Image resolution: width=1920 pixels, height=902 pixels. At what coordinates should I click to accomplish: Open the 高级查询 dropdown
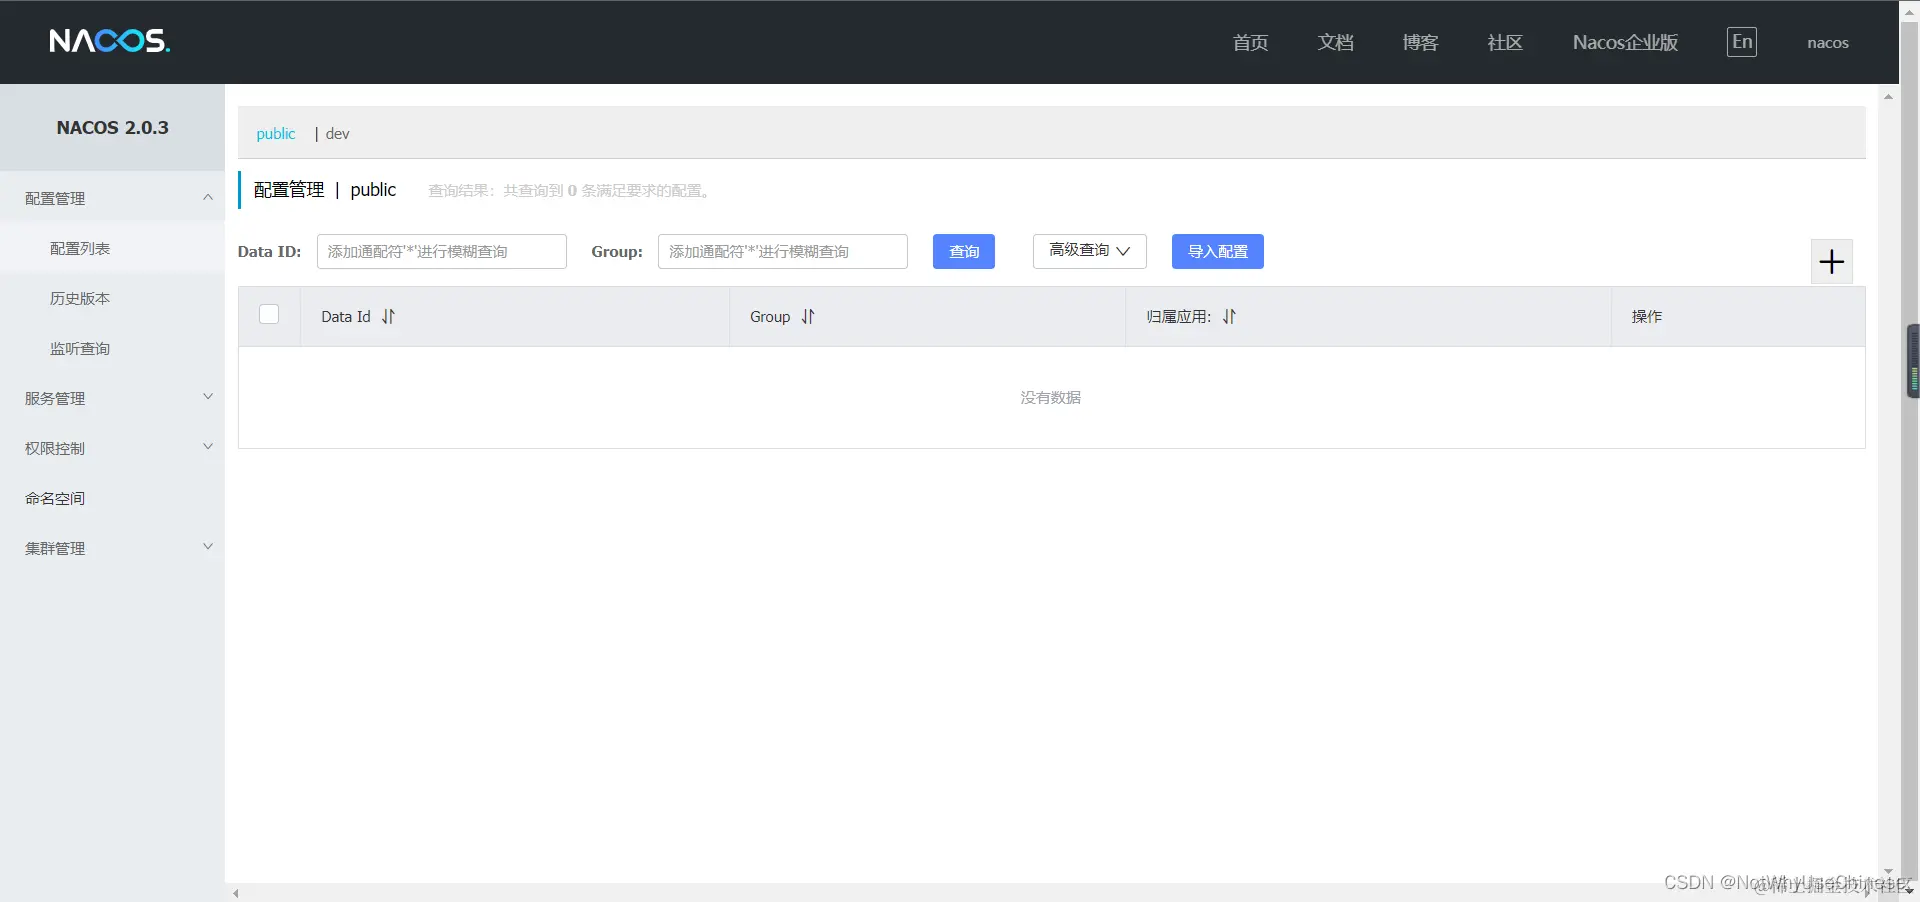pos(1089,251)
